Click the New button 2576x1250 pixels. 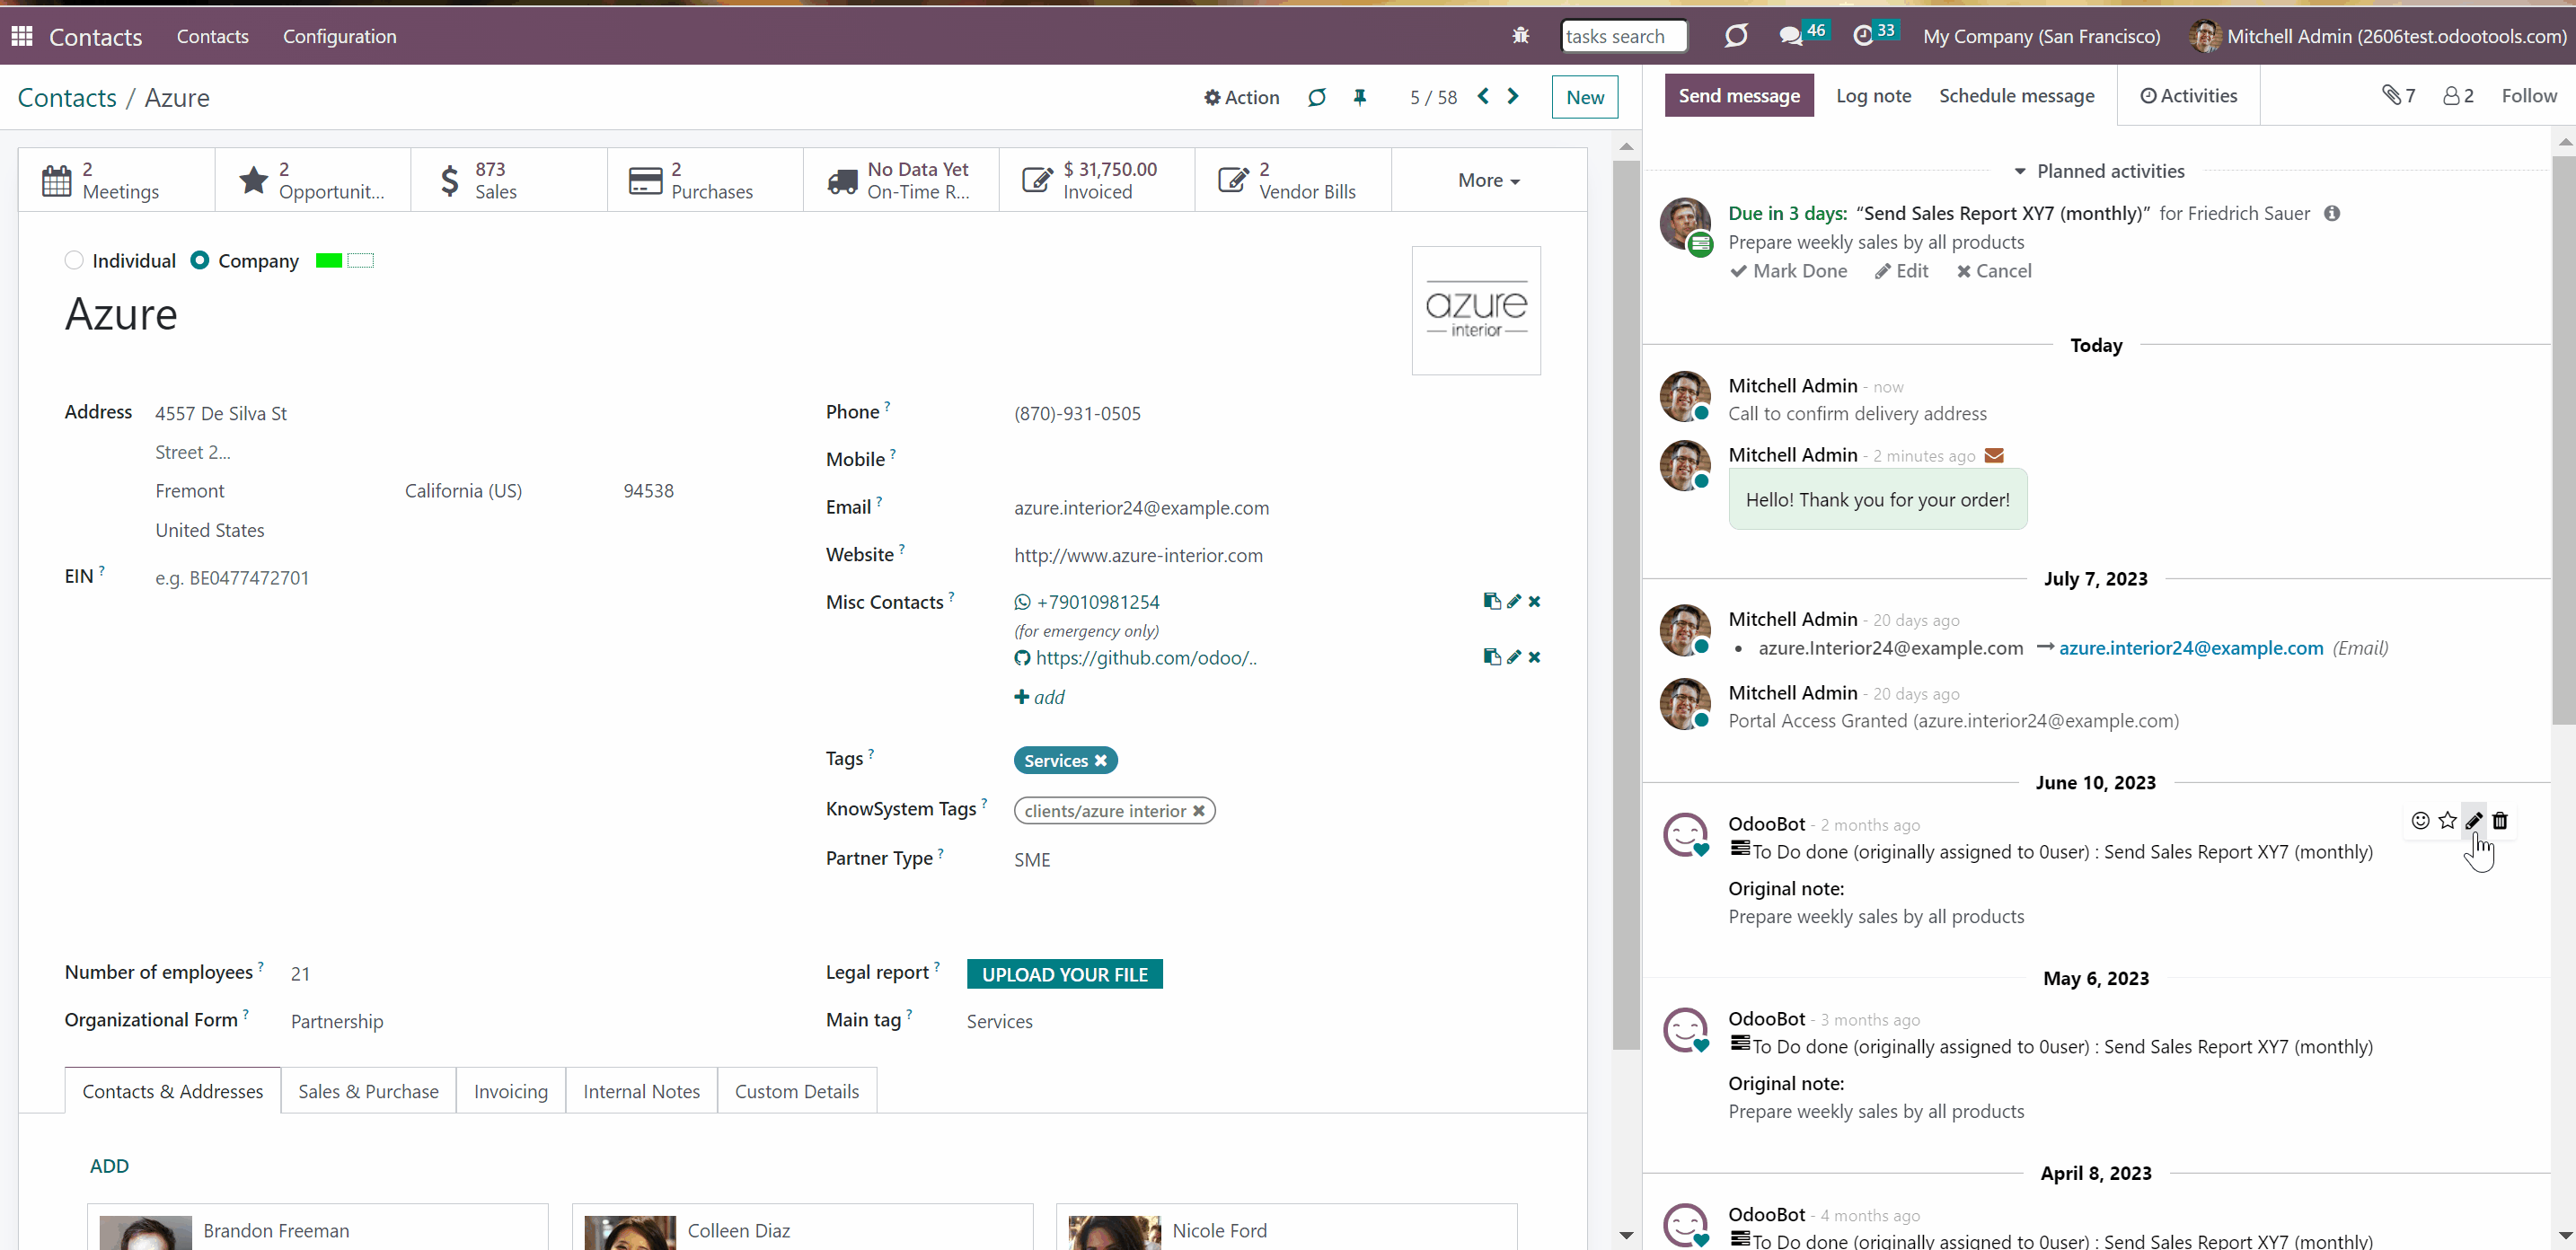pos(1585,97)
